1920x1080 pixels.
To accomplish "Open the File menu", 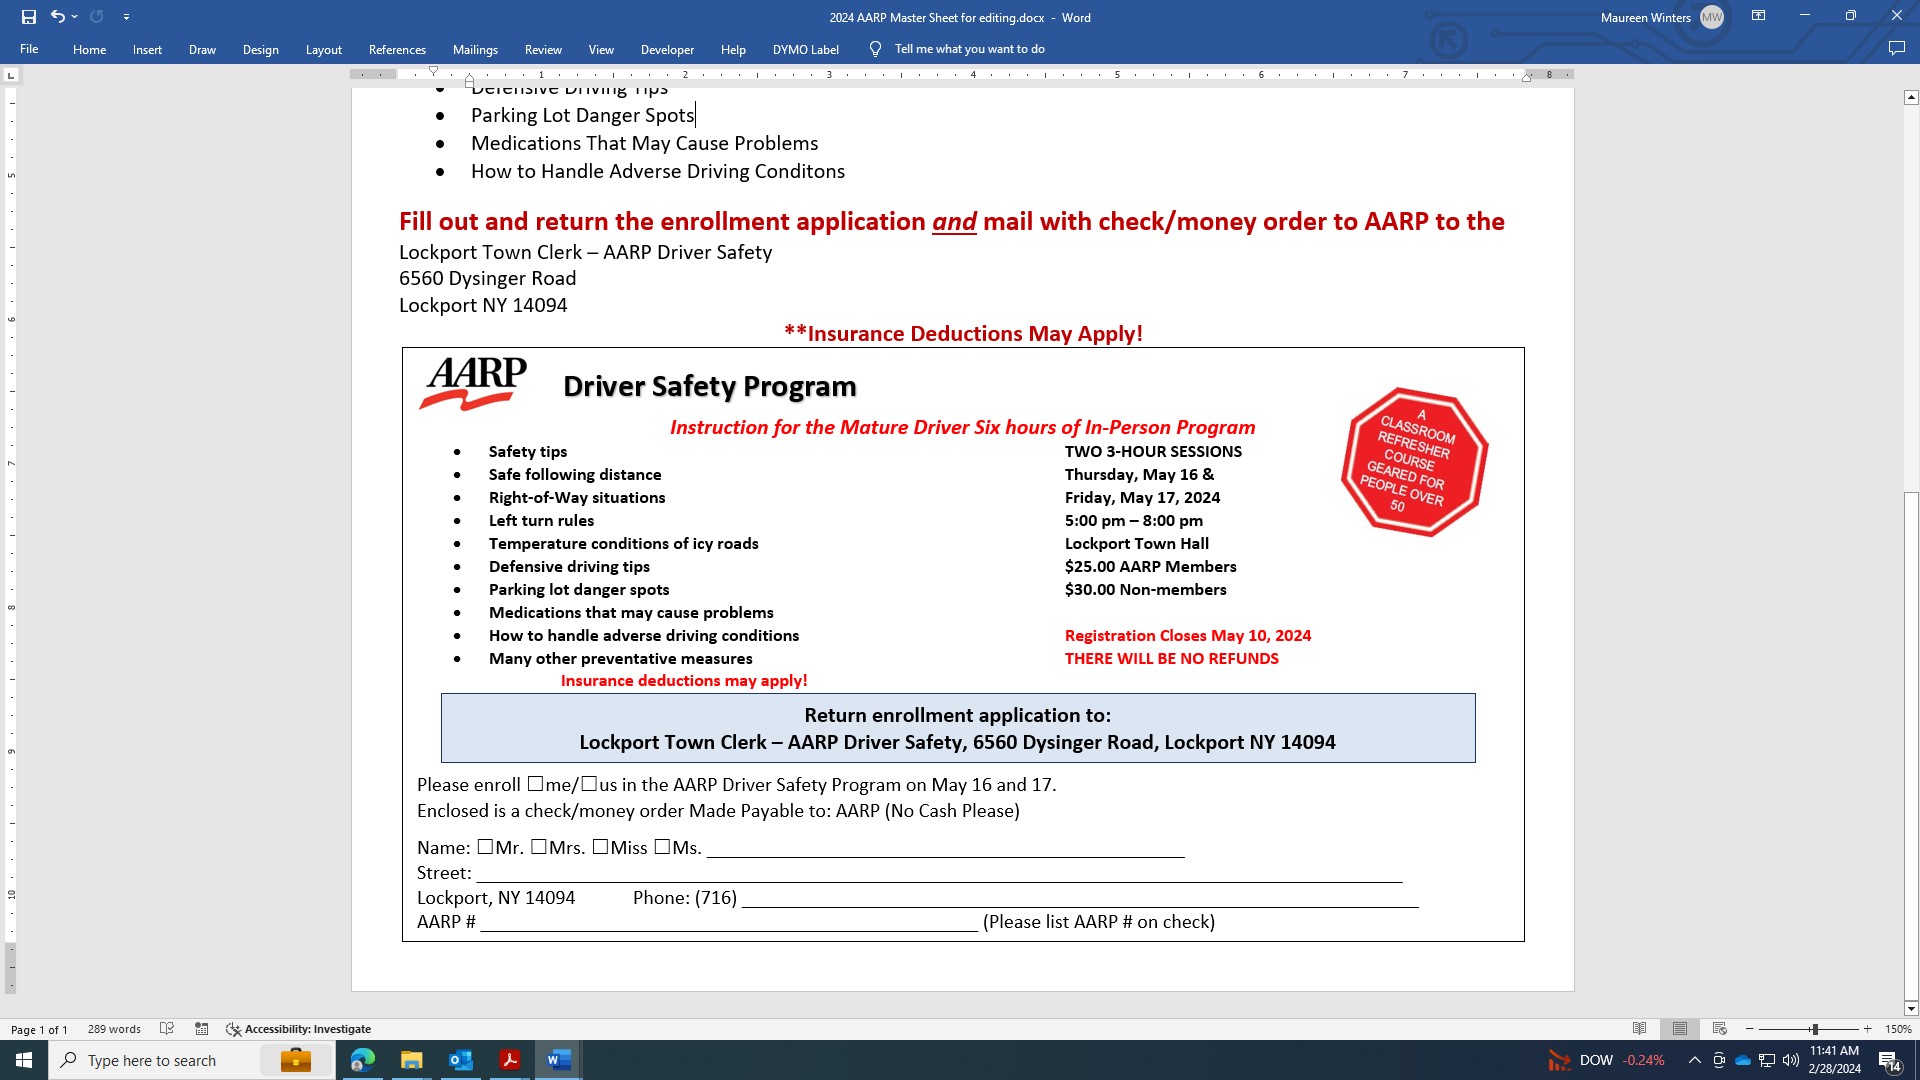I will [29, 49].
